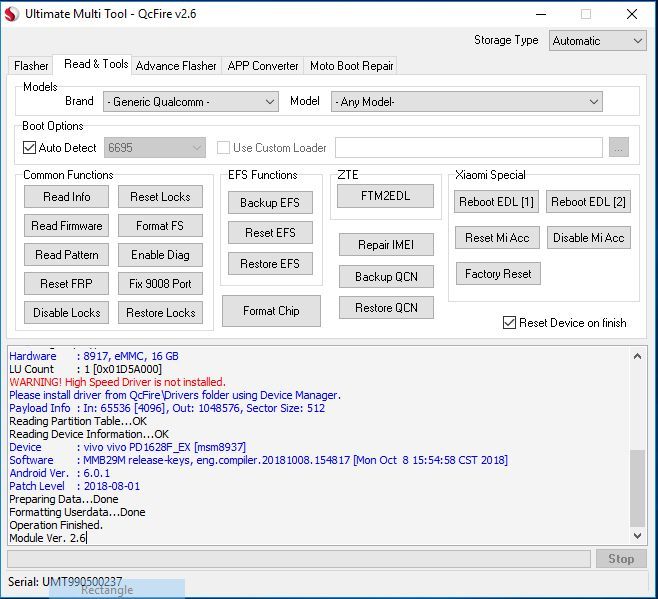This screenshot has width=658, height=599.
Task: Close the QcFire window
Action: pos(632,14)
